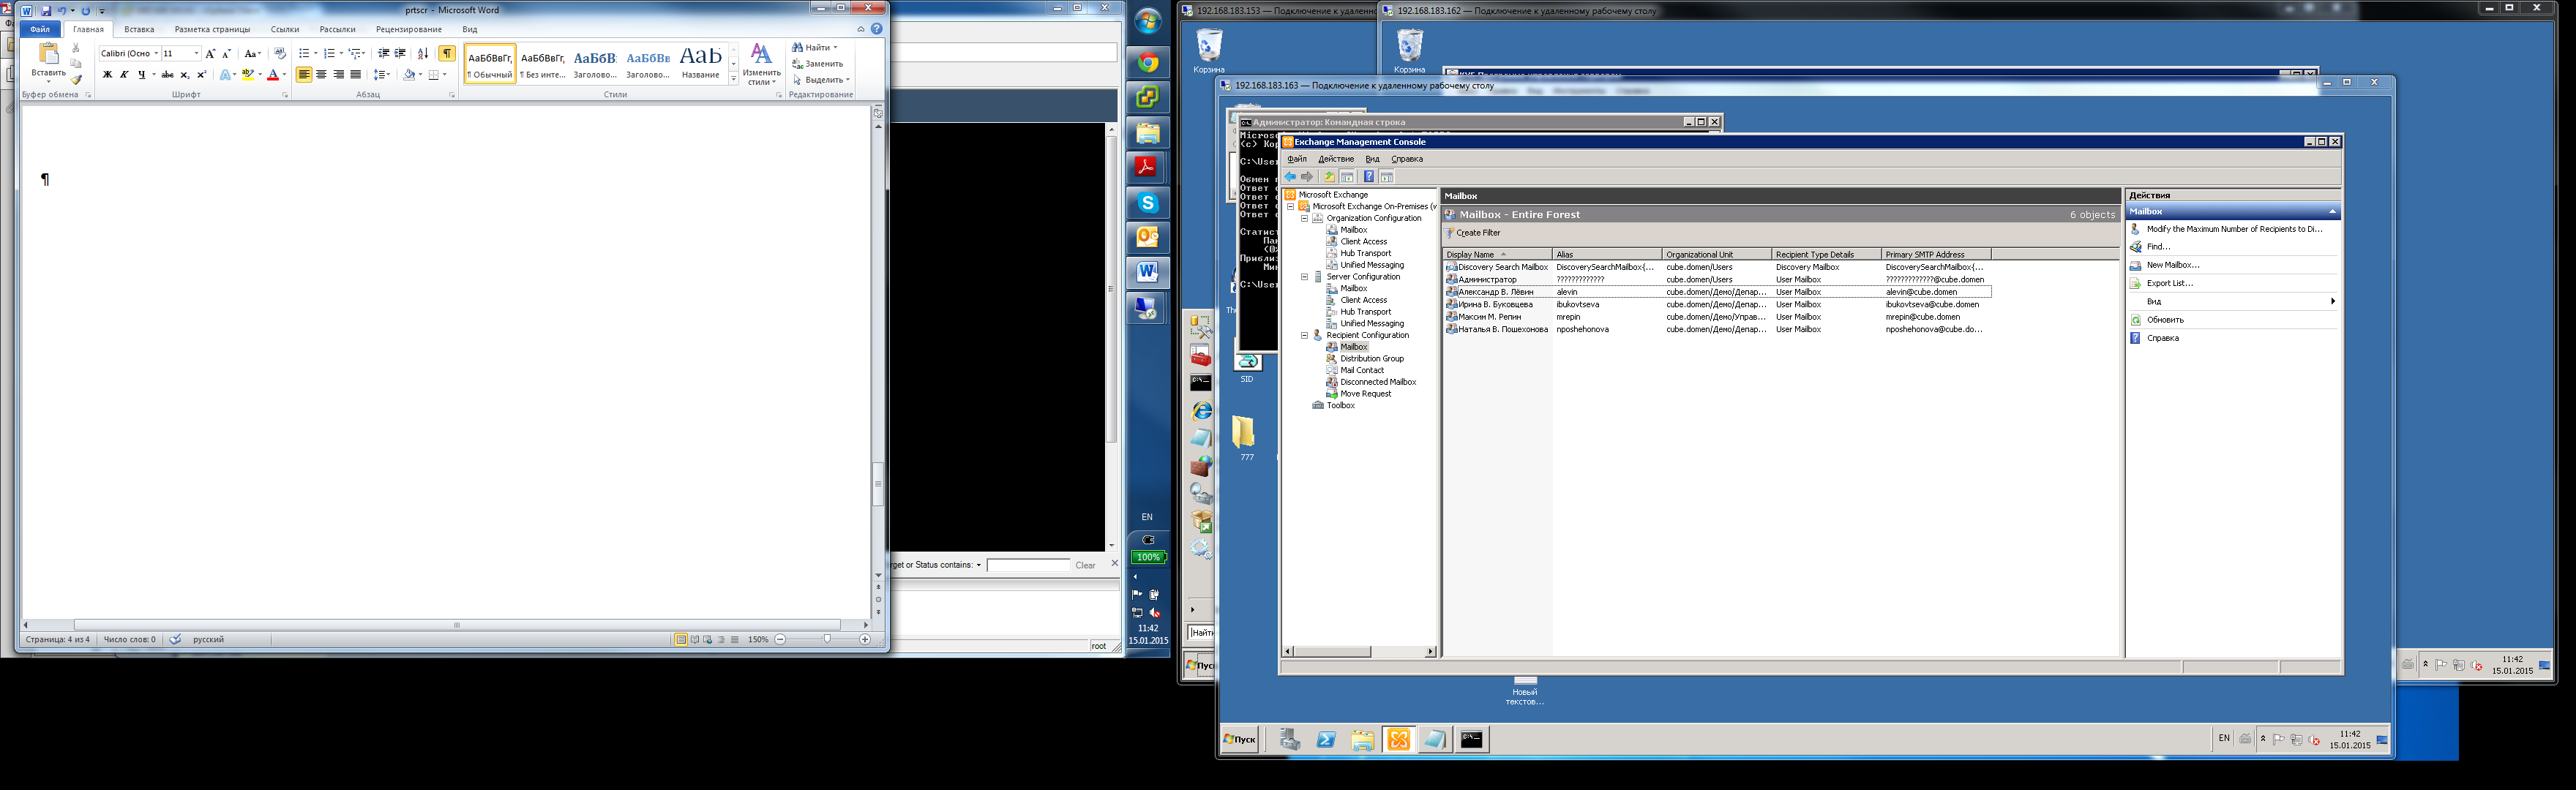Open the Действие menu in Exchange Console
Image resolution: width=2576 pixels, height=790 pixels.
(1335, 159)
